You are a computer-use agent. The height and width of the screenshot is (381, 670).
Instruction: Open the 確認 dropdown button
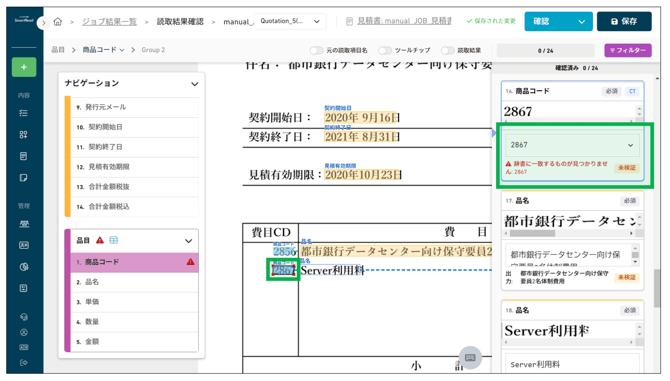[x=558, y=21]
